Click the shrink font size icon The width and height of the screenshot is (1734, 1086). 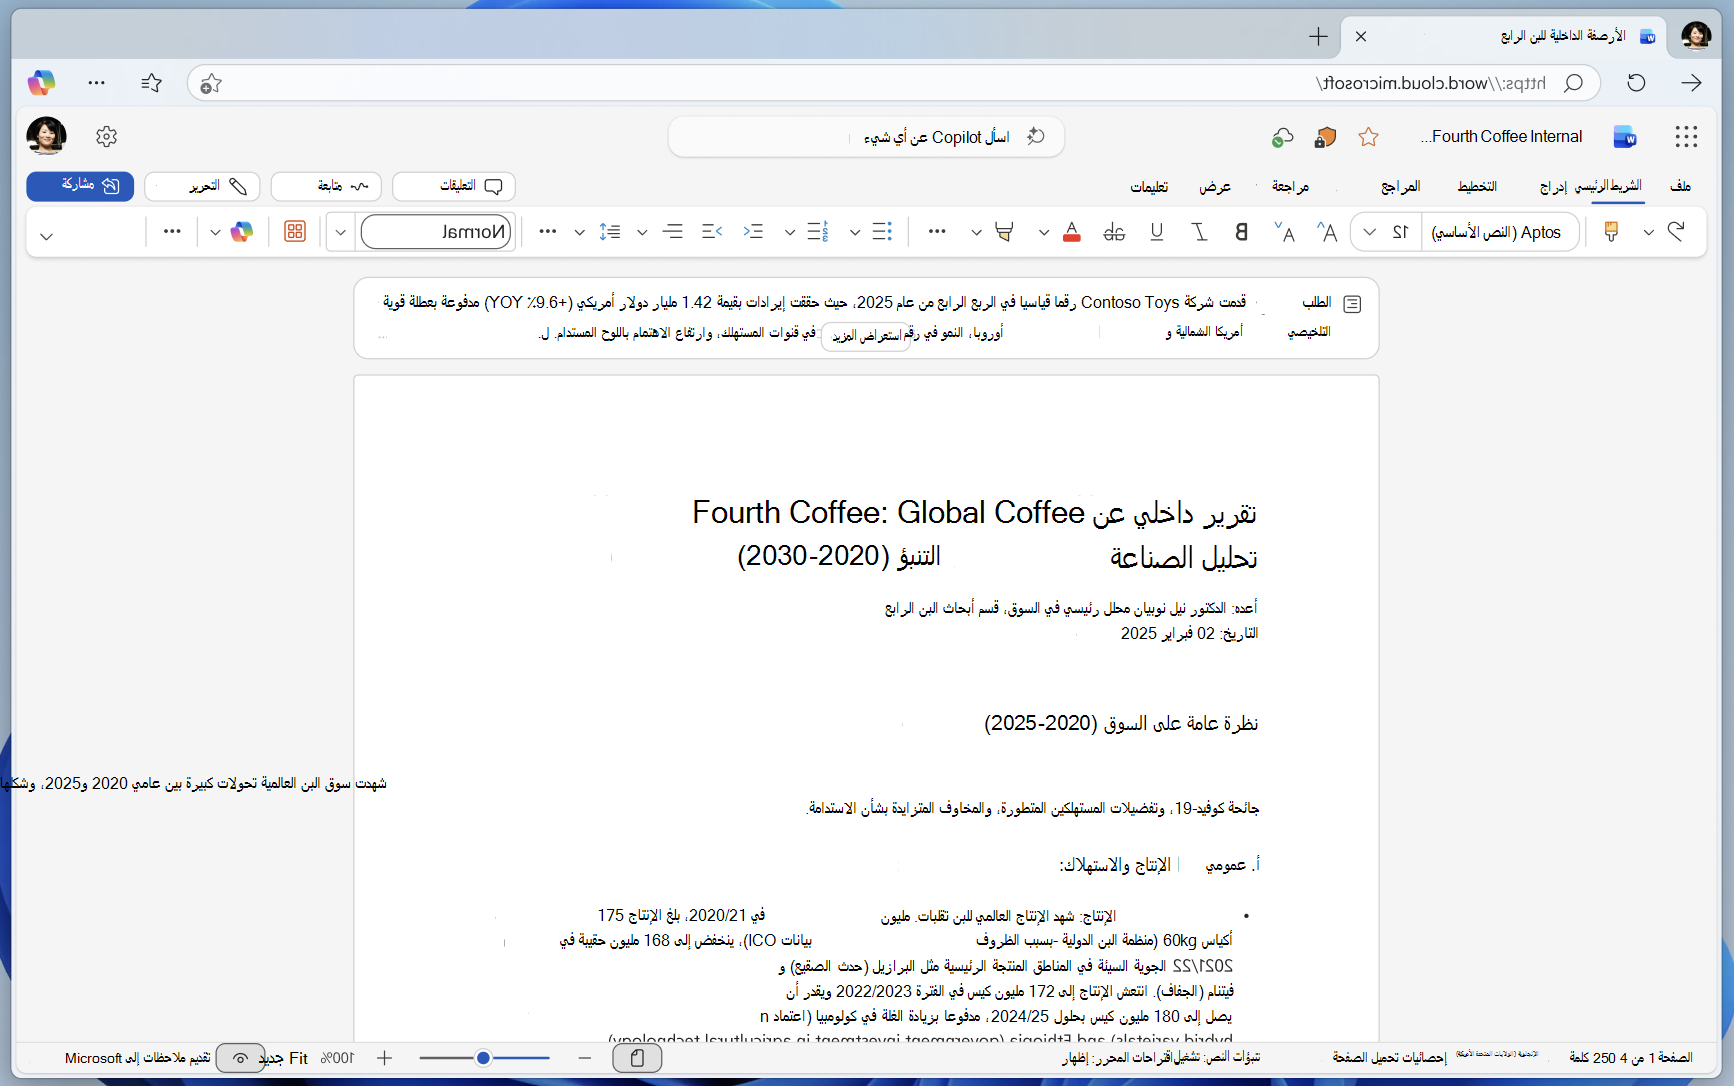(x=1285, y=232)
